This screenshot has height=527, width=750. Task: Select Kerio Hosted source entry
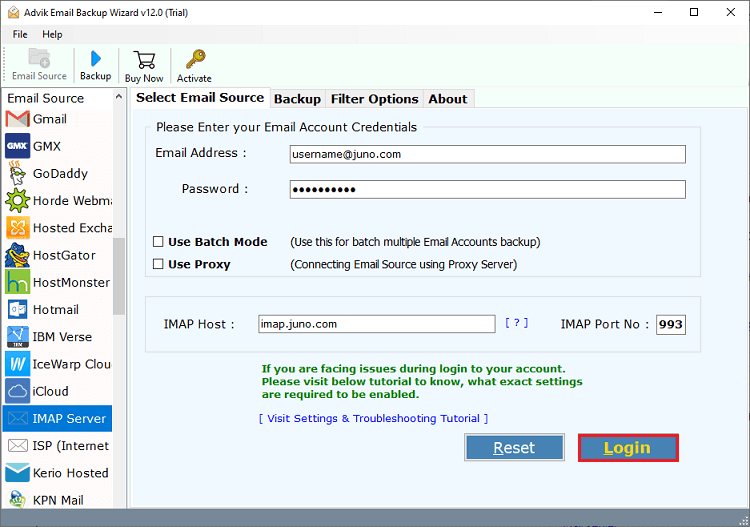pyautogui.click(x=70, y=473)
